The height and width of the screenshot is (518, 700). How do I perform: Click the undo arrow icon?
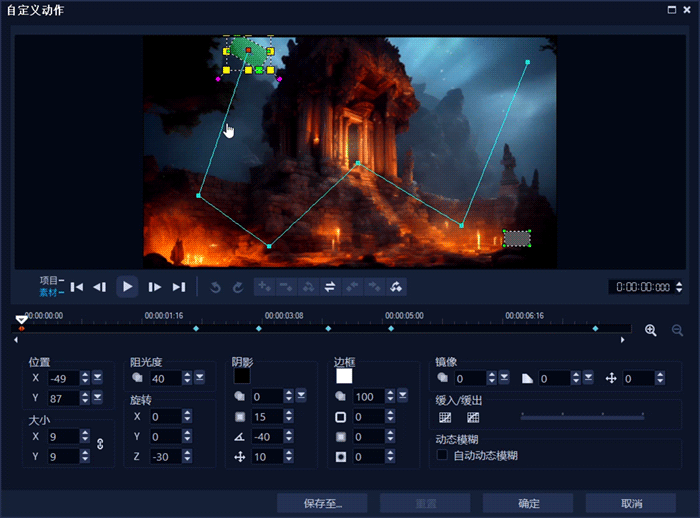(215, 287)
